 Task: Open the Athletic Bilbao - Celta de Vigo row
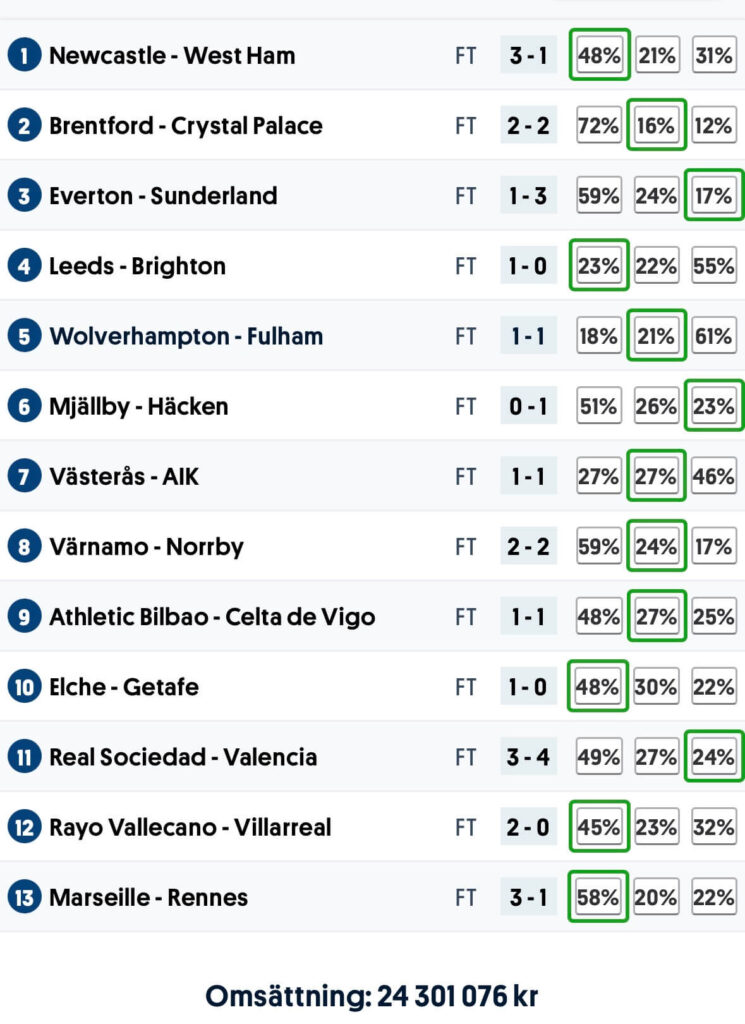point(372,616)
